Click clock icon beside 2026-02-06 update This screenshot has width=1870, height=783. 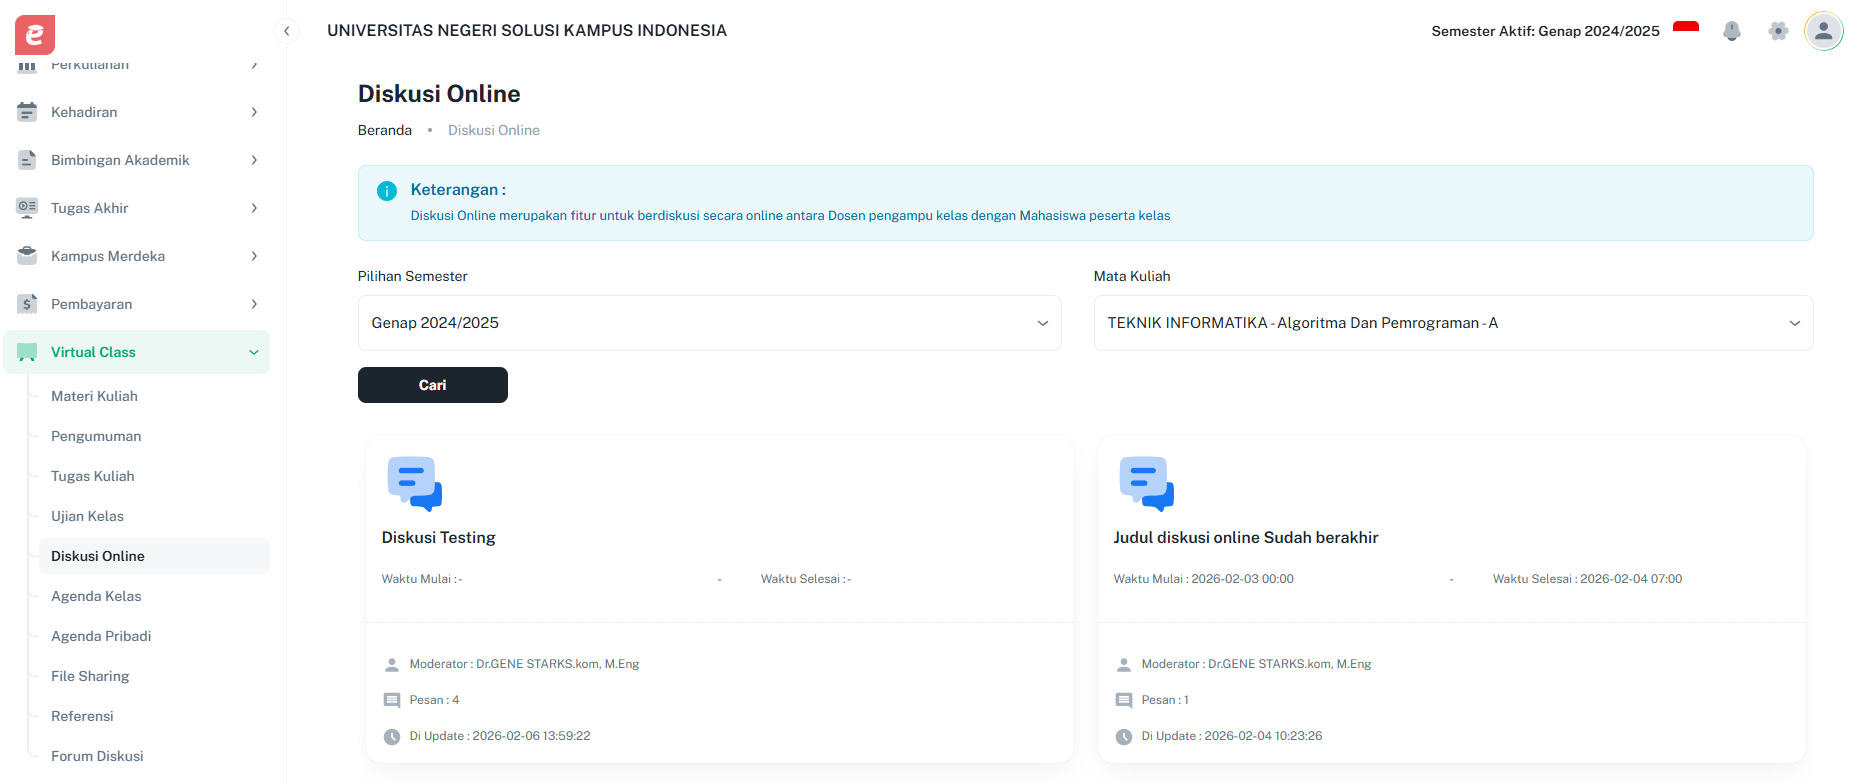pyautogui.click(x=392, y=737)
